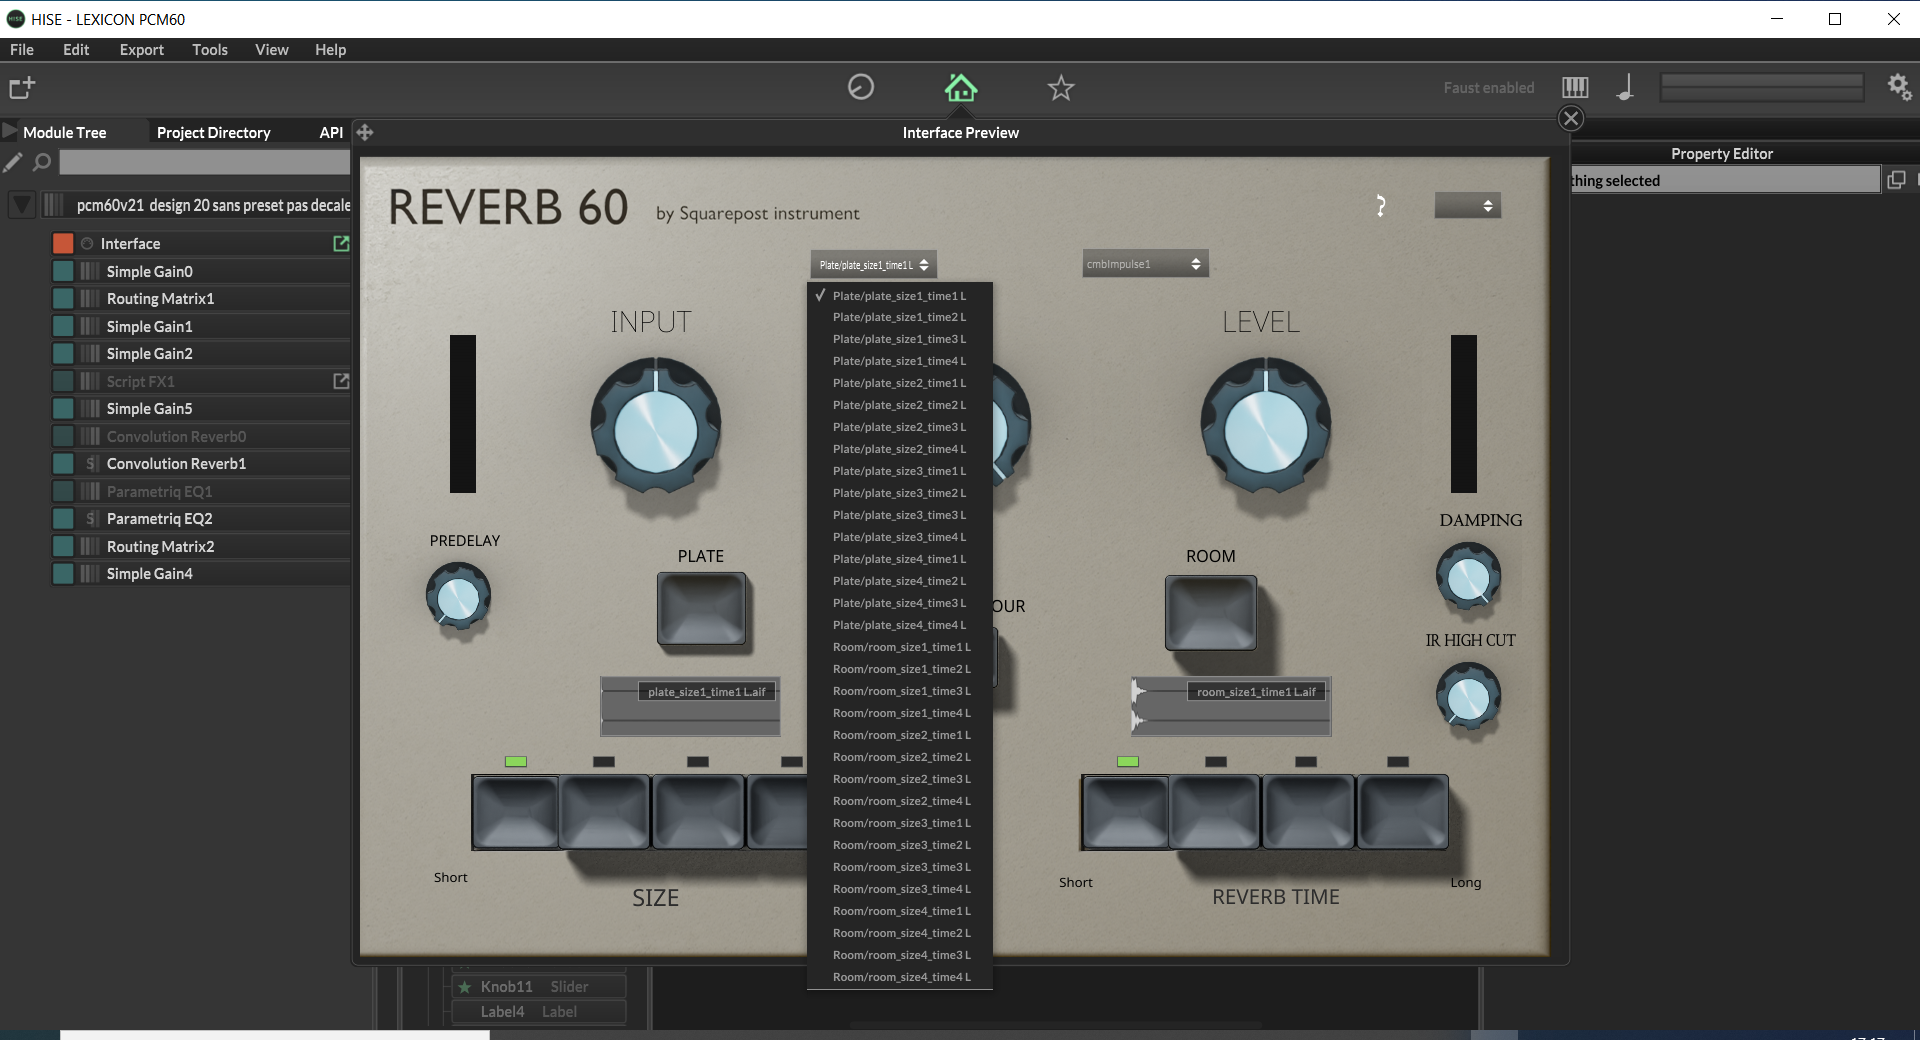Toggle Simple Gain0 bypass square
This screenshot has height=1040, width=1920.
click(63, 271)
